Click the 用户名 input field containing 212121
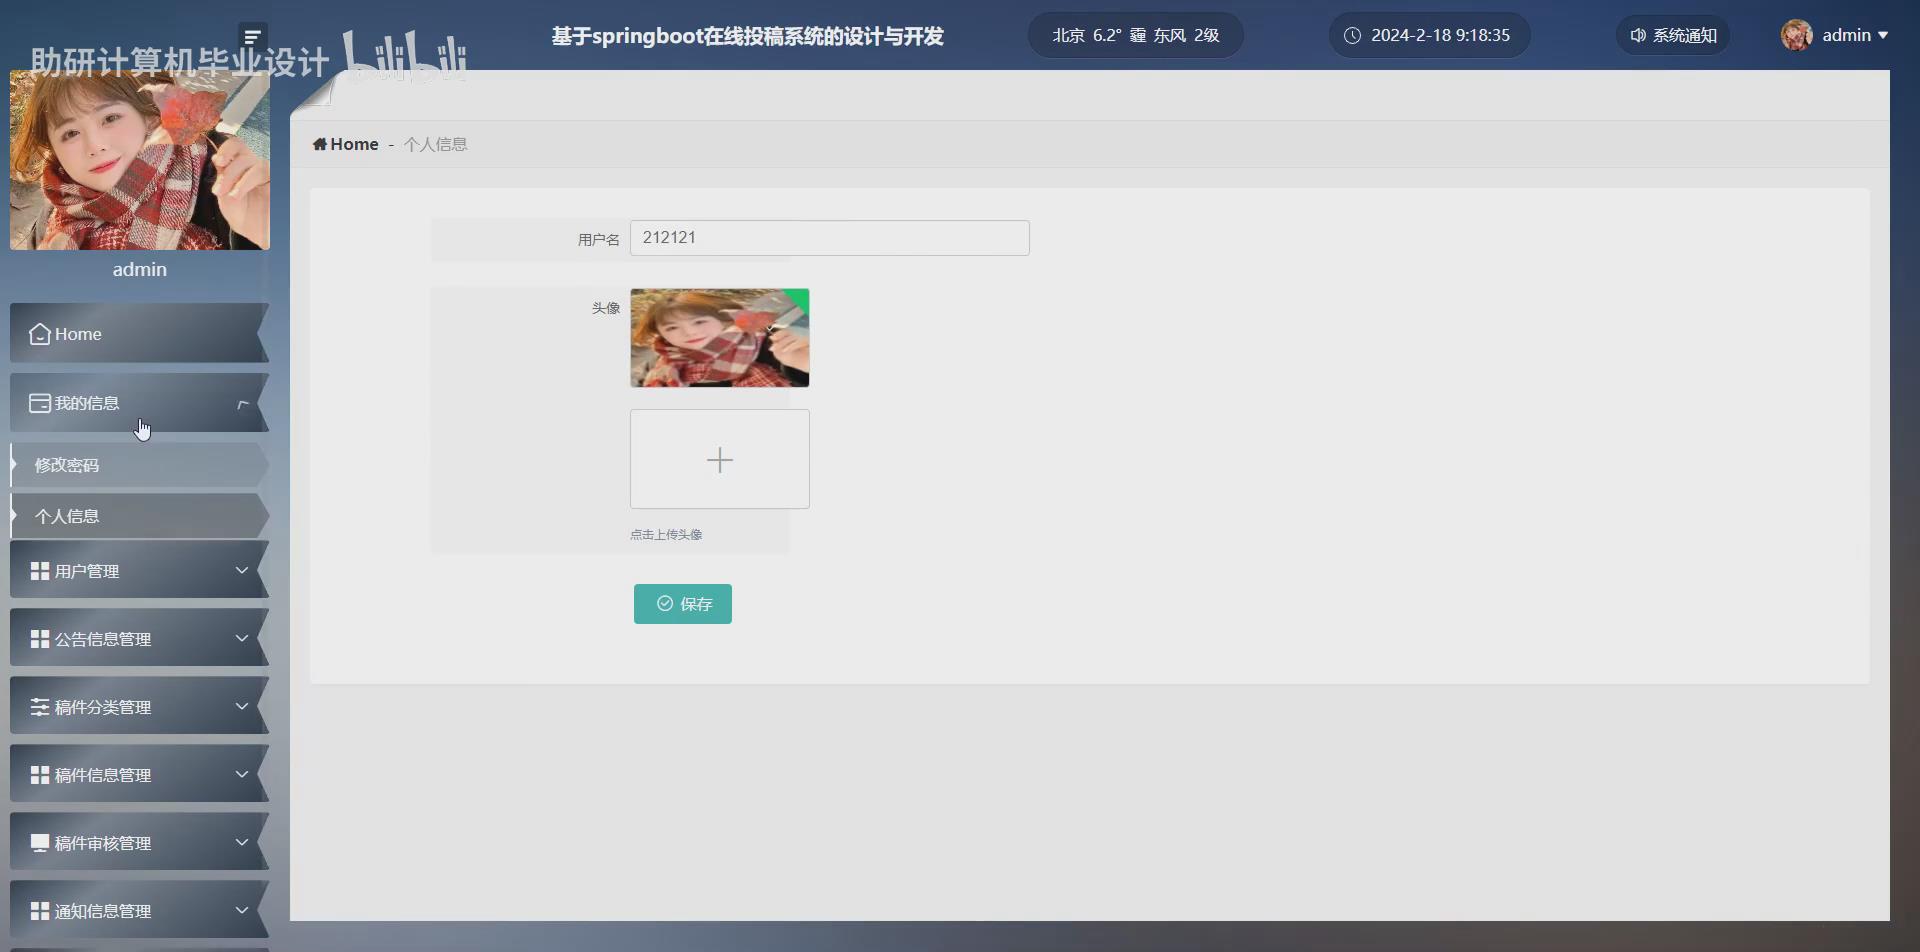Image resolution: width=1920 pixels, height=952 pixels. tap(829, 238)
